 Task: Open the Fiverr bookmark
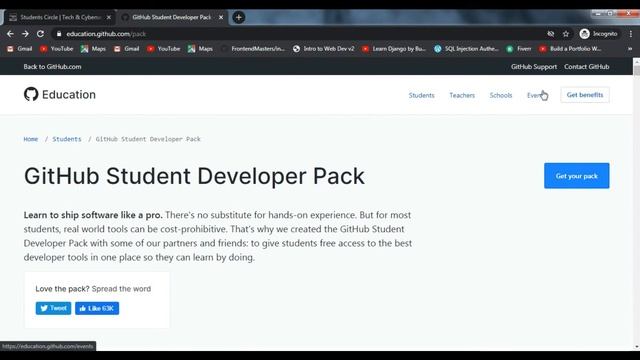pyautogui.click(x=519, y=49)
